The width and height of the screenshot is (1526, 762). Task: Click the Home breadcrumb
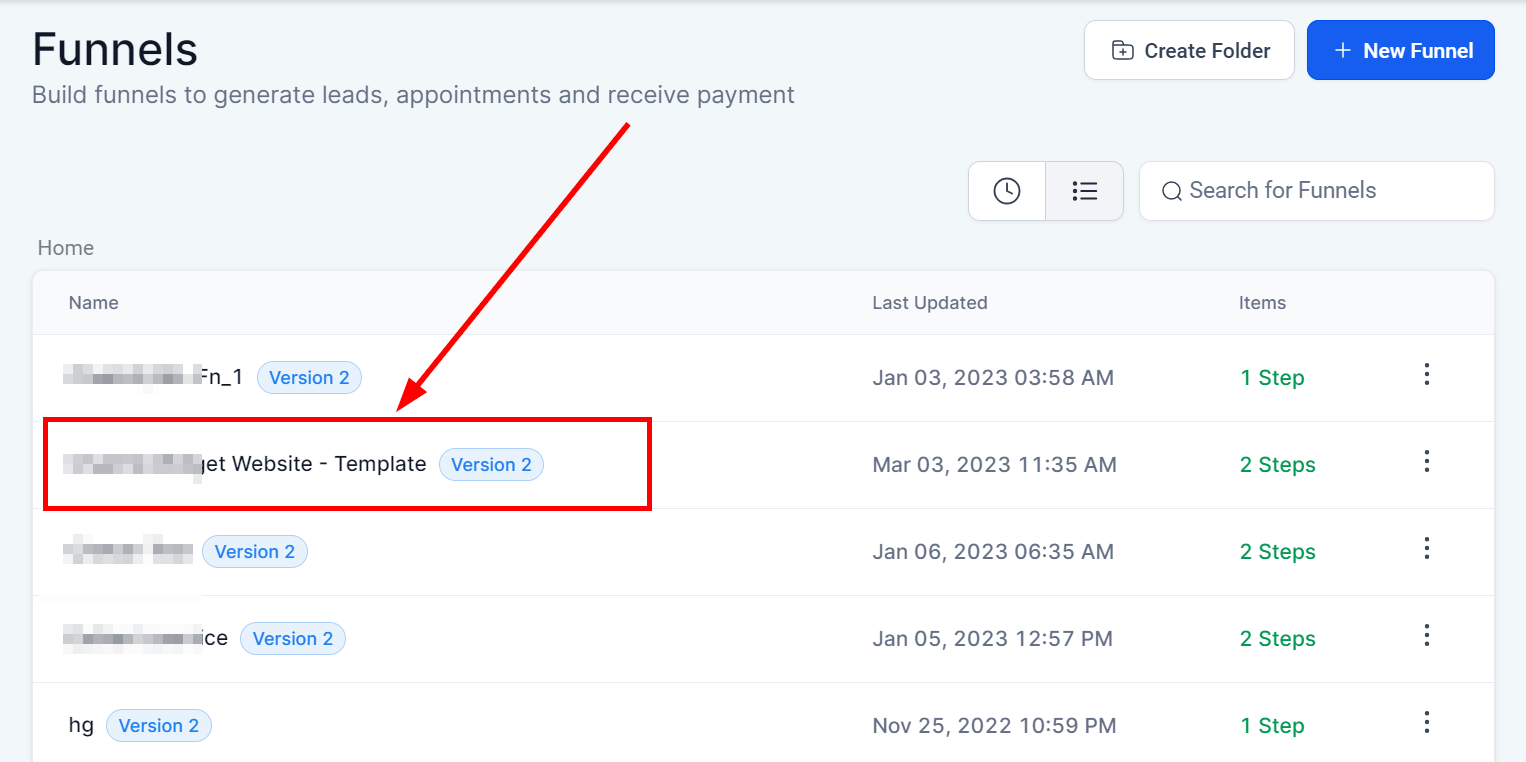tap(66, 248)
